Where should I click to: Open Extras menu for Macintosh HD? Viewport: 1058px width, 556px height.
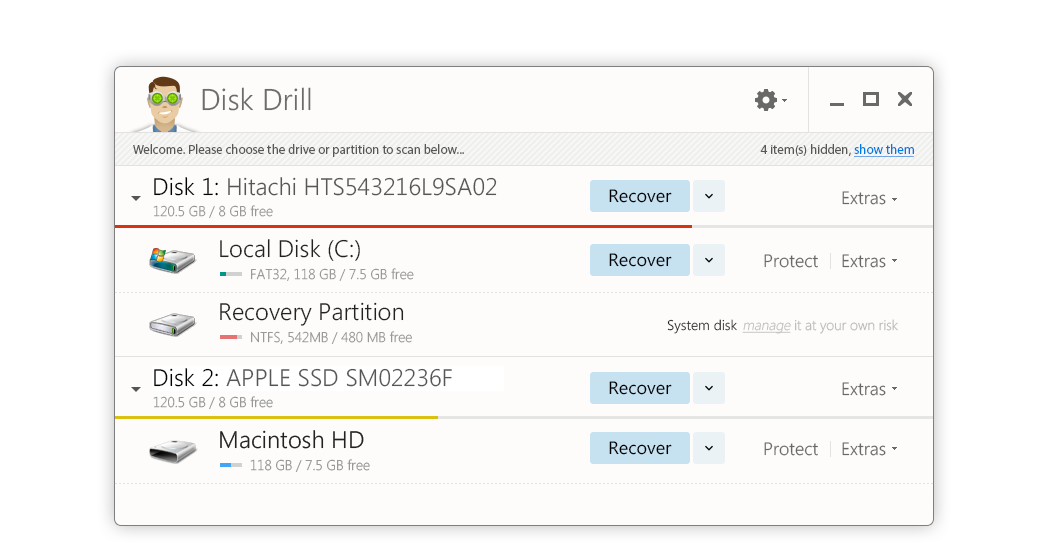869,449
